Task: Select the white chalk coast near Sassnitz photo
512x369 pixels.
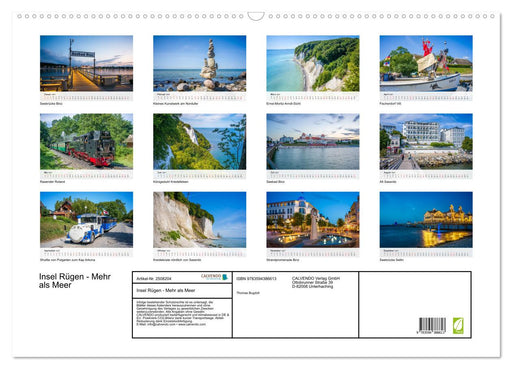Action: (200, 220)
